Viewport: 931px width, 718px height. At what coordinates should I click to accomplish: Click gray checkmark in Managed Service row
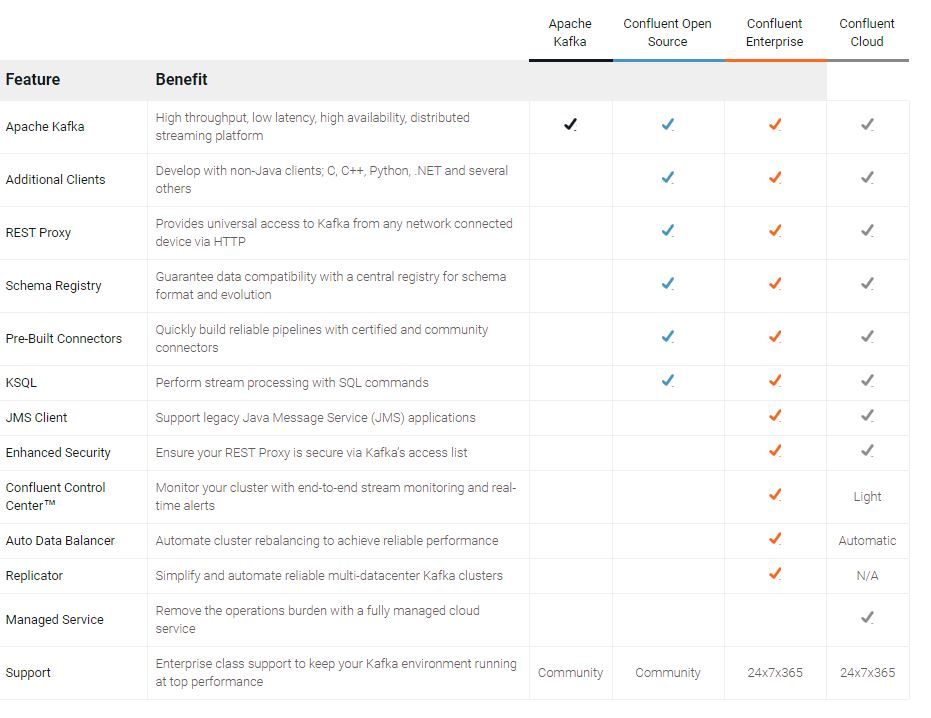pos(867,618)
